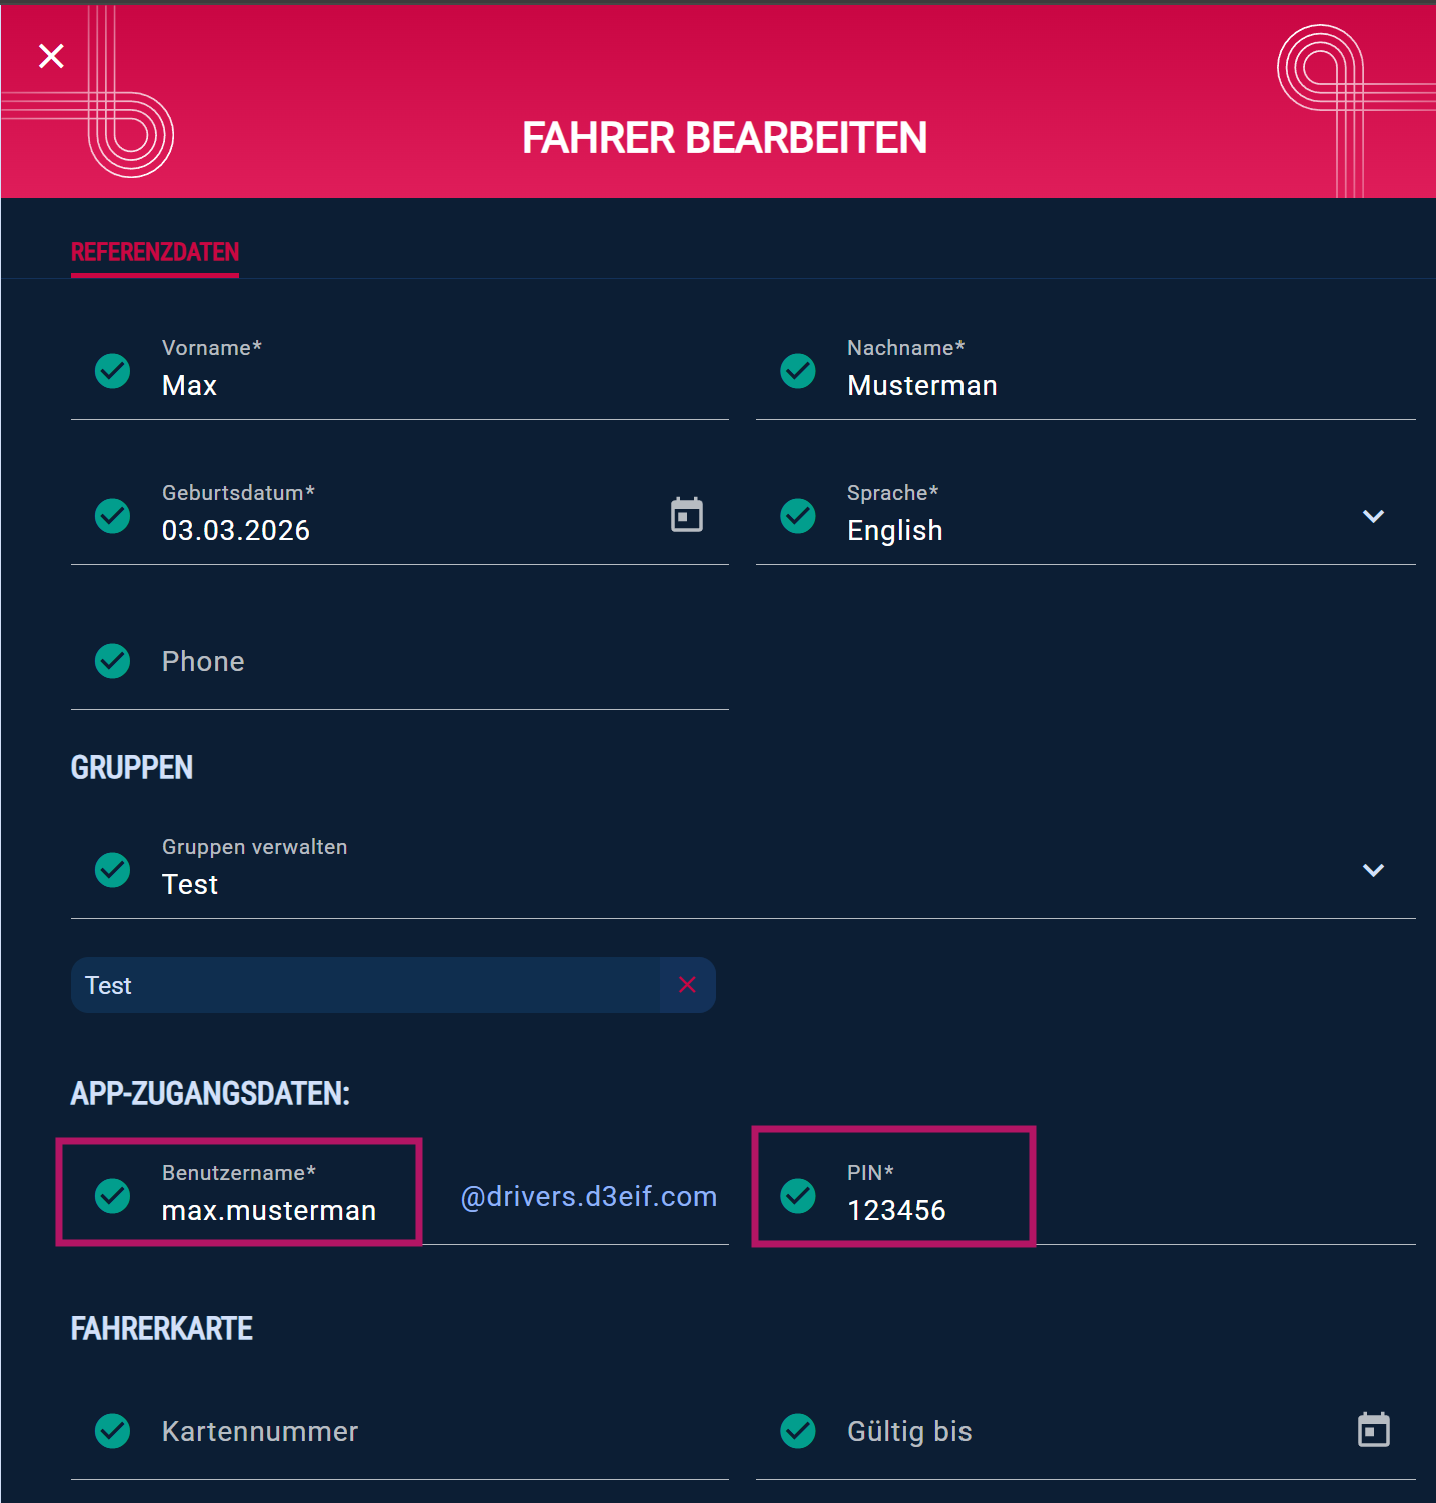Click the Kartennummer checkmark icon
The width and height of the screenshot is (1436, 1503).
click(x=112, y=1431)
